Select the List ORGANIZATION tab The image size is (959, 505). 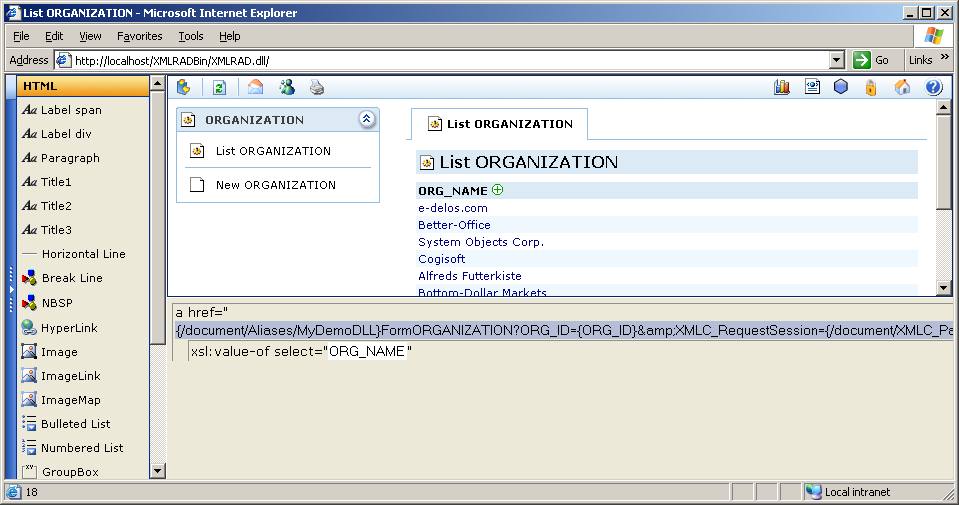500,124
